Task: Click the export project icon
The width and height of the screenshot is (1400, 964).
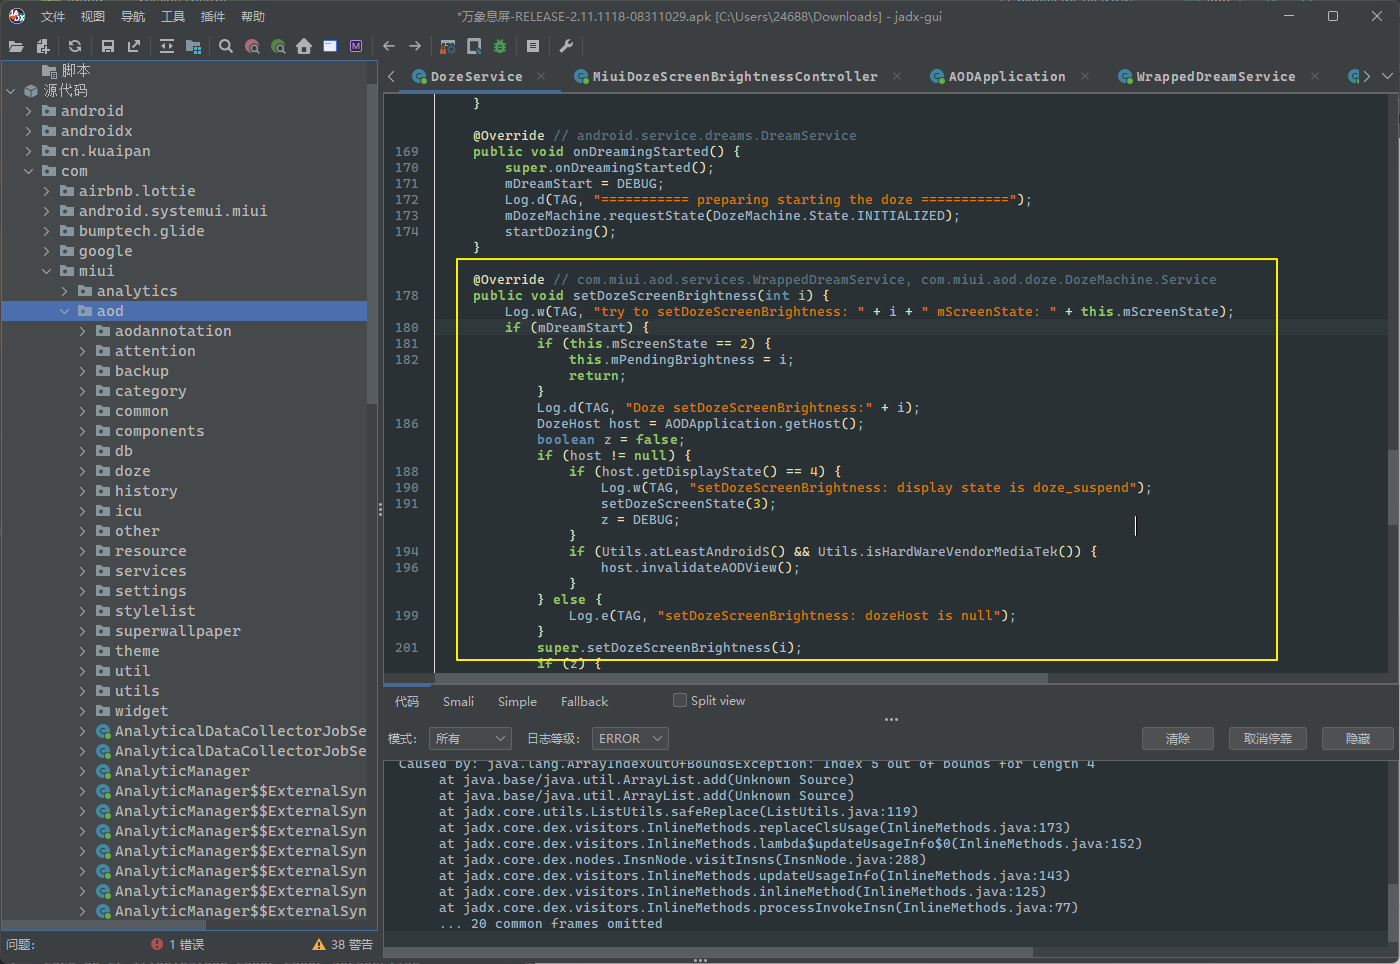Action: pos(134,46)
